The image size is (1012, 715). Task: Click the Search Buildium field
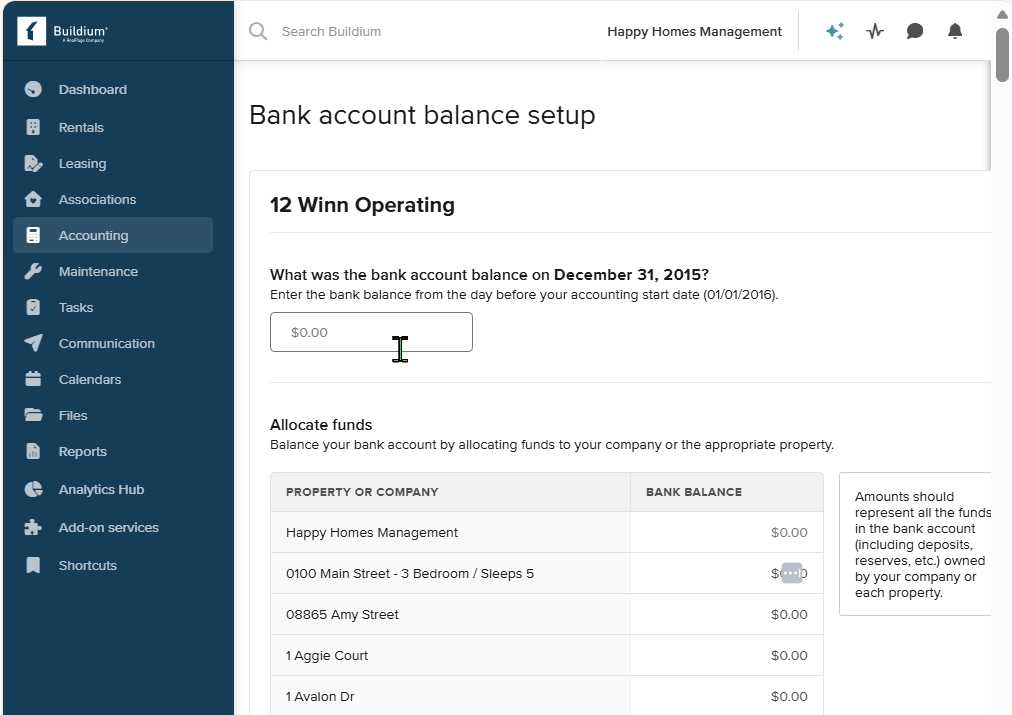click(x=331, y=31)
